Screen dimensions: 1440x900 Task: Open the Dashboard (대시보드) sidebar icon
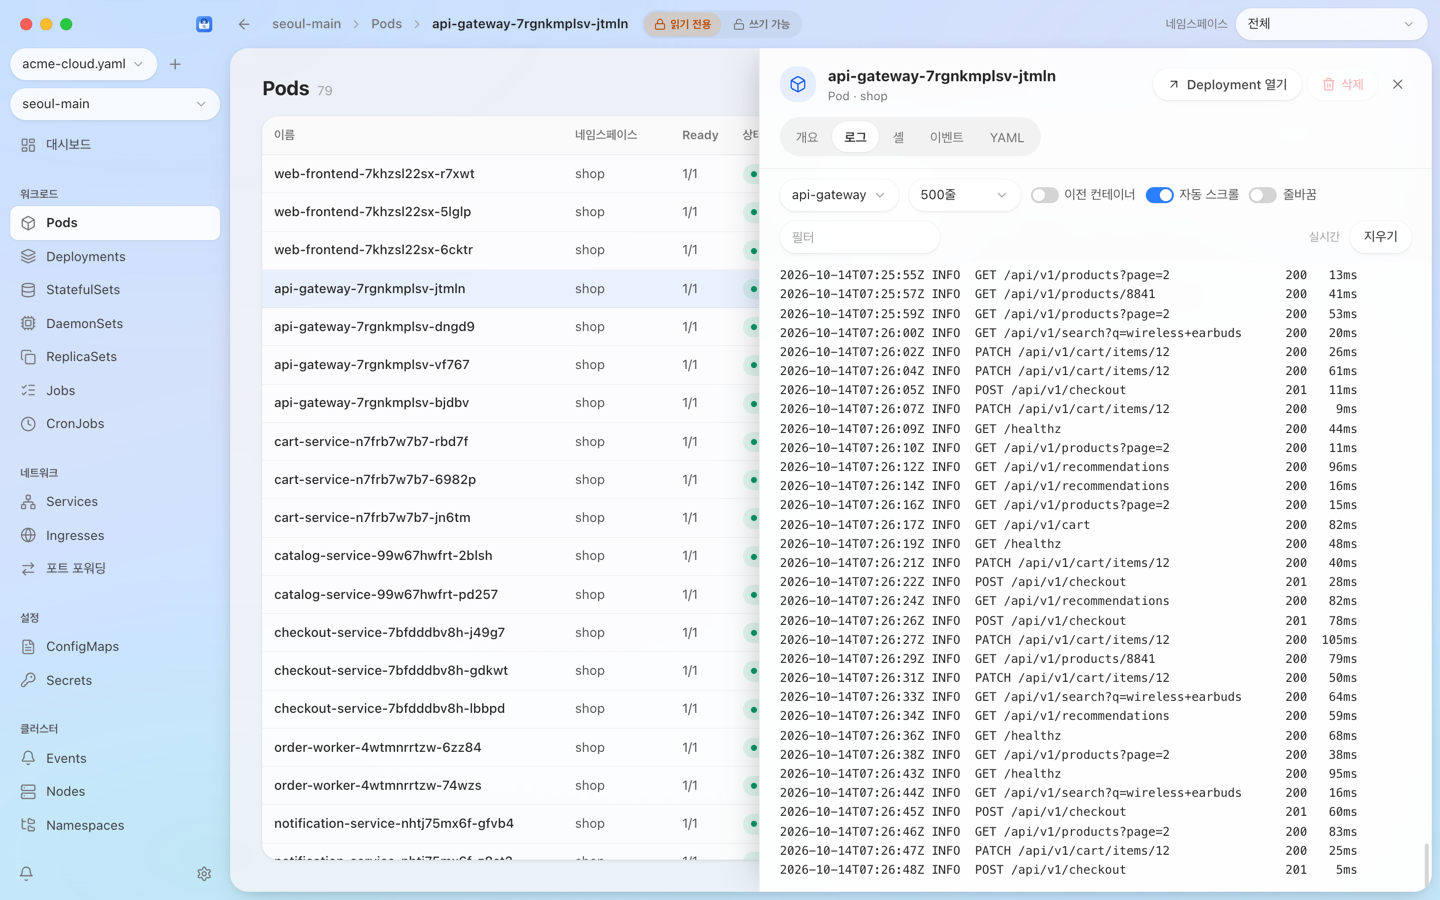point(28,145)
